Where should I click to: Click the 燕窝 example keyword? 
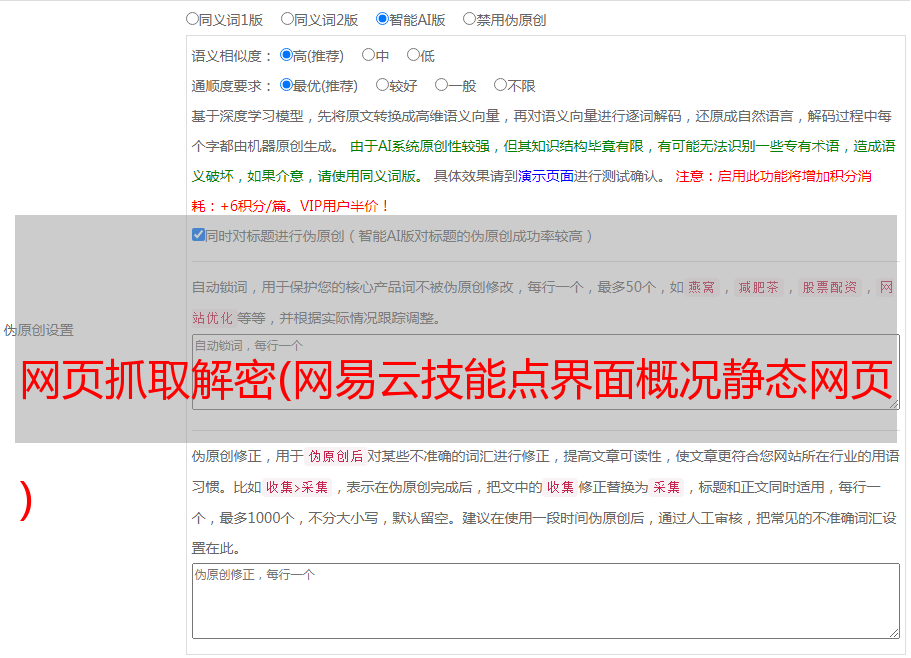[x=701, y=287]
